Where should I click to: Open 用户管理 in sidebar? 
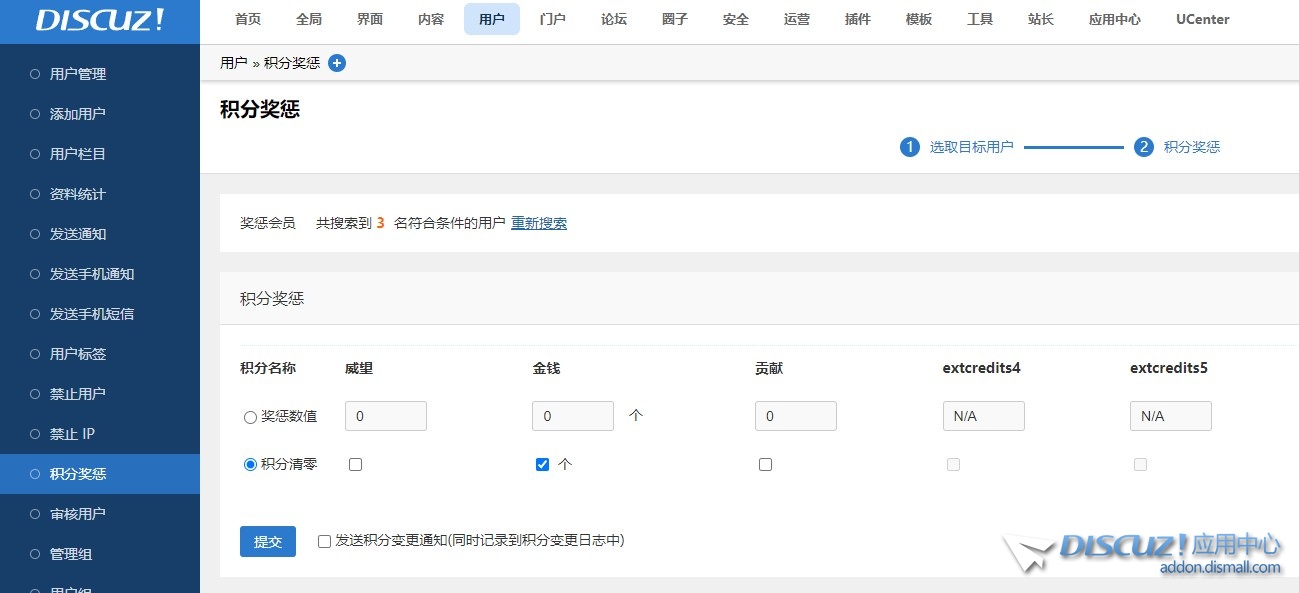pos(78,74)
